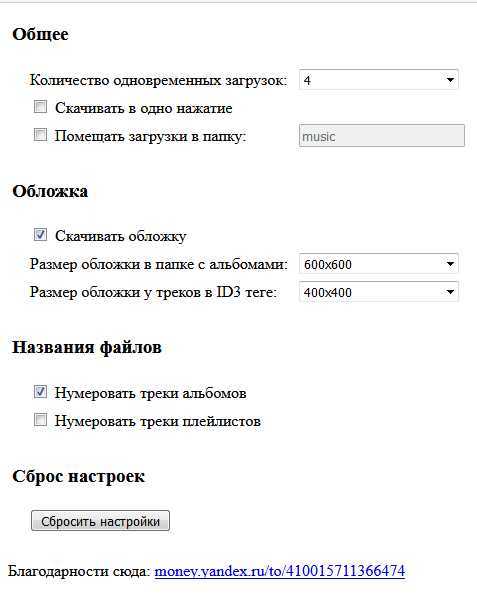Click the 'Сбросить настройки' button
The width and height of the screenshot is (477, 611).
101,521
